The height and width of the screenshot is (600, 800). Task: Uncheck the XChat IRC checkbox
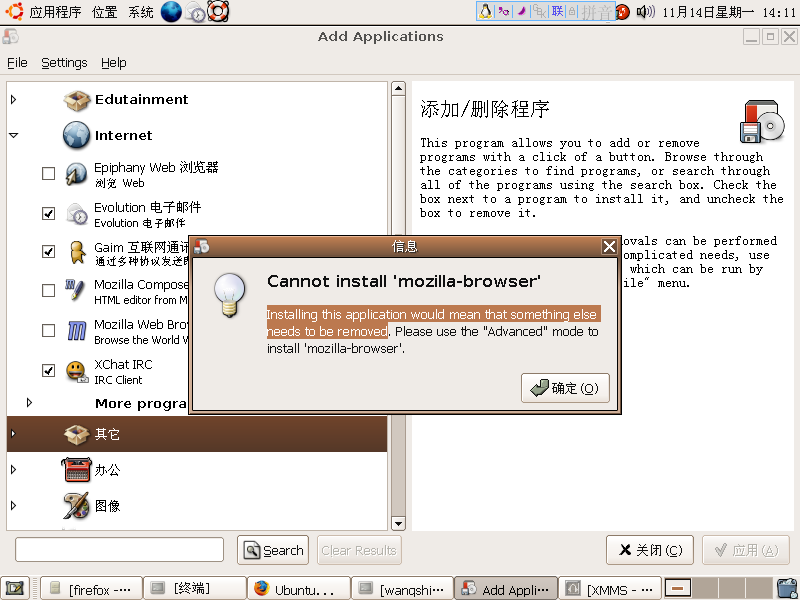48,370
